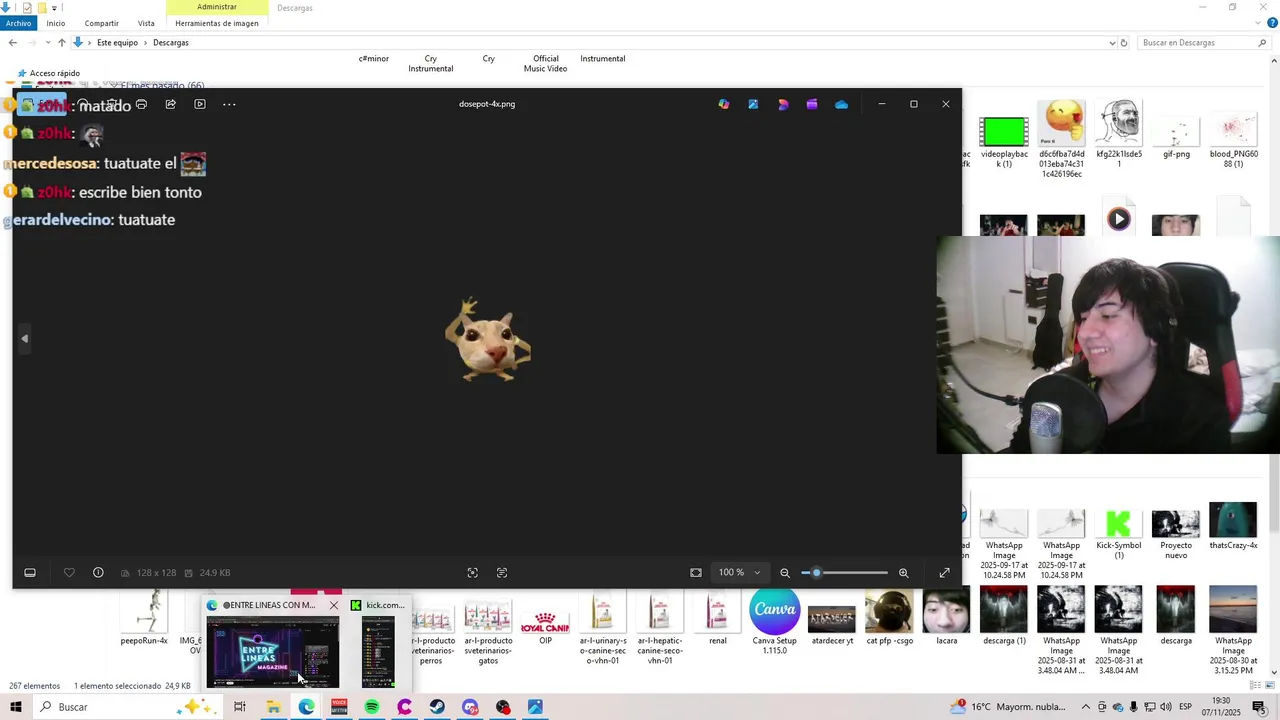Select the videoplayback (1) green file
The height and width of the screenshot is (720, 1280).
1004,140
